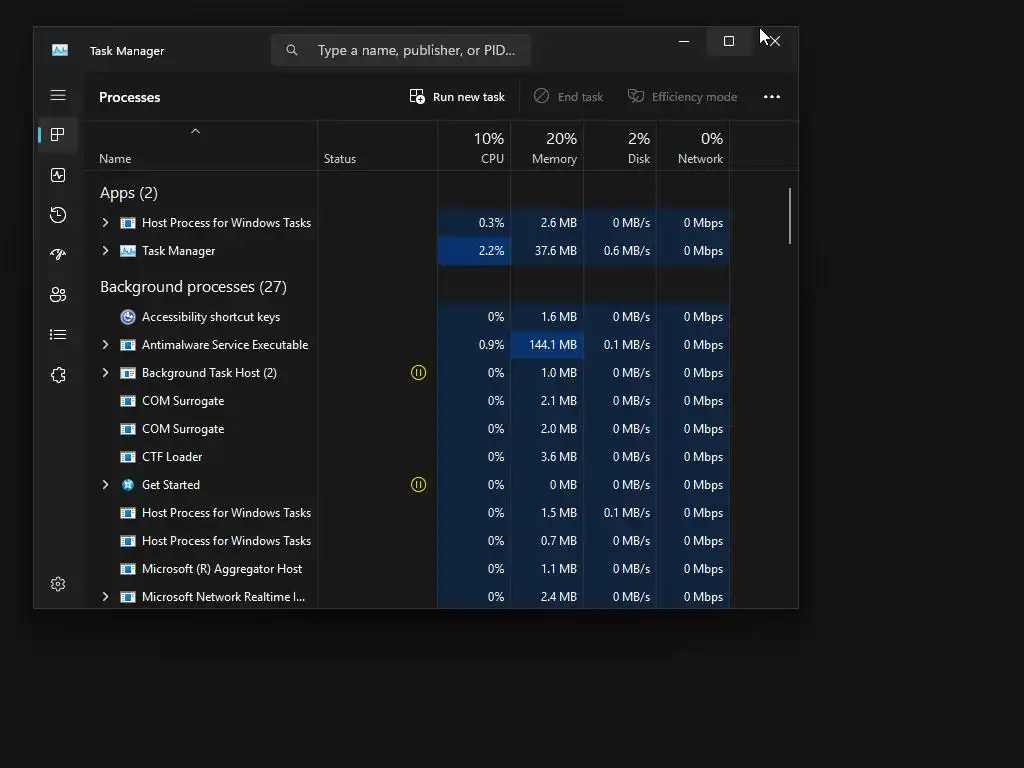Expand the Task Manager app entry
1024x768 pixels.
pos(105,251)
